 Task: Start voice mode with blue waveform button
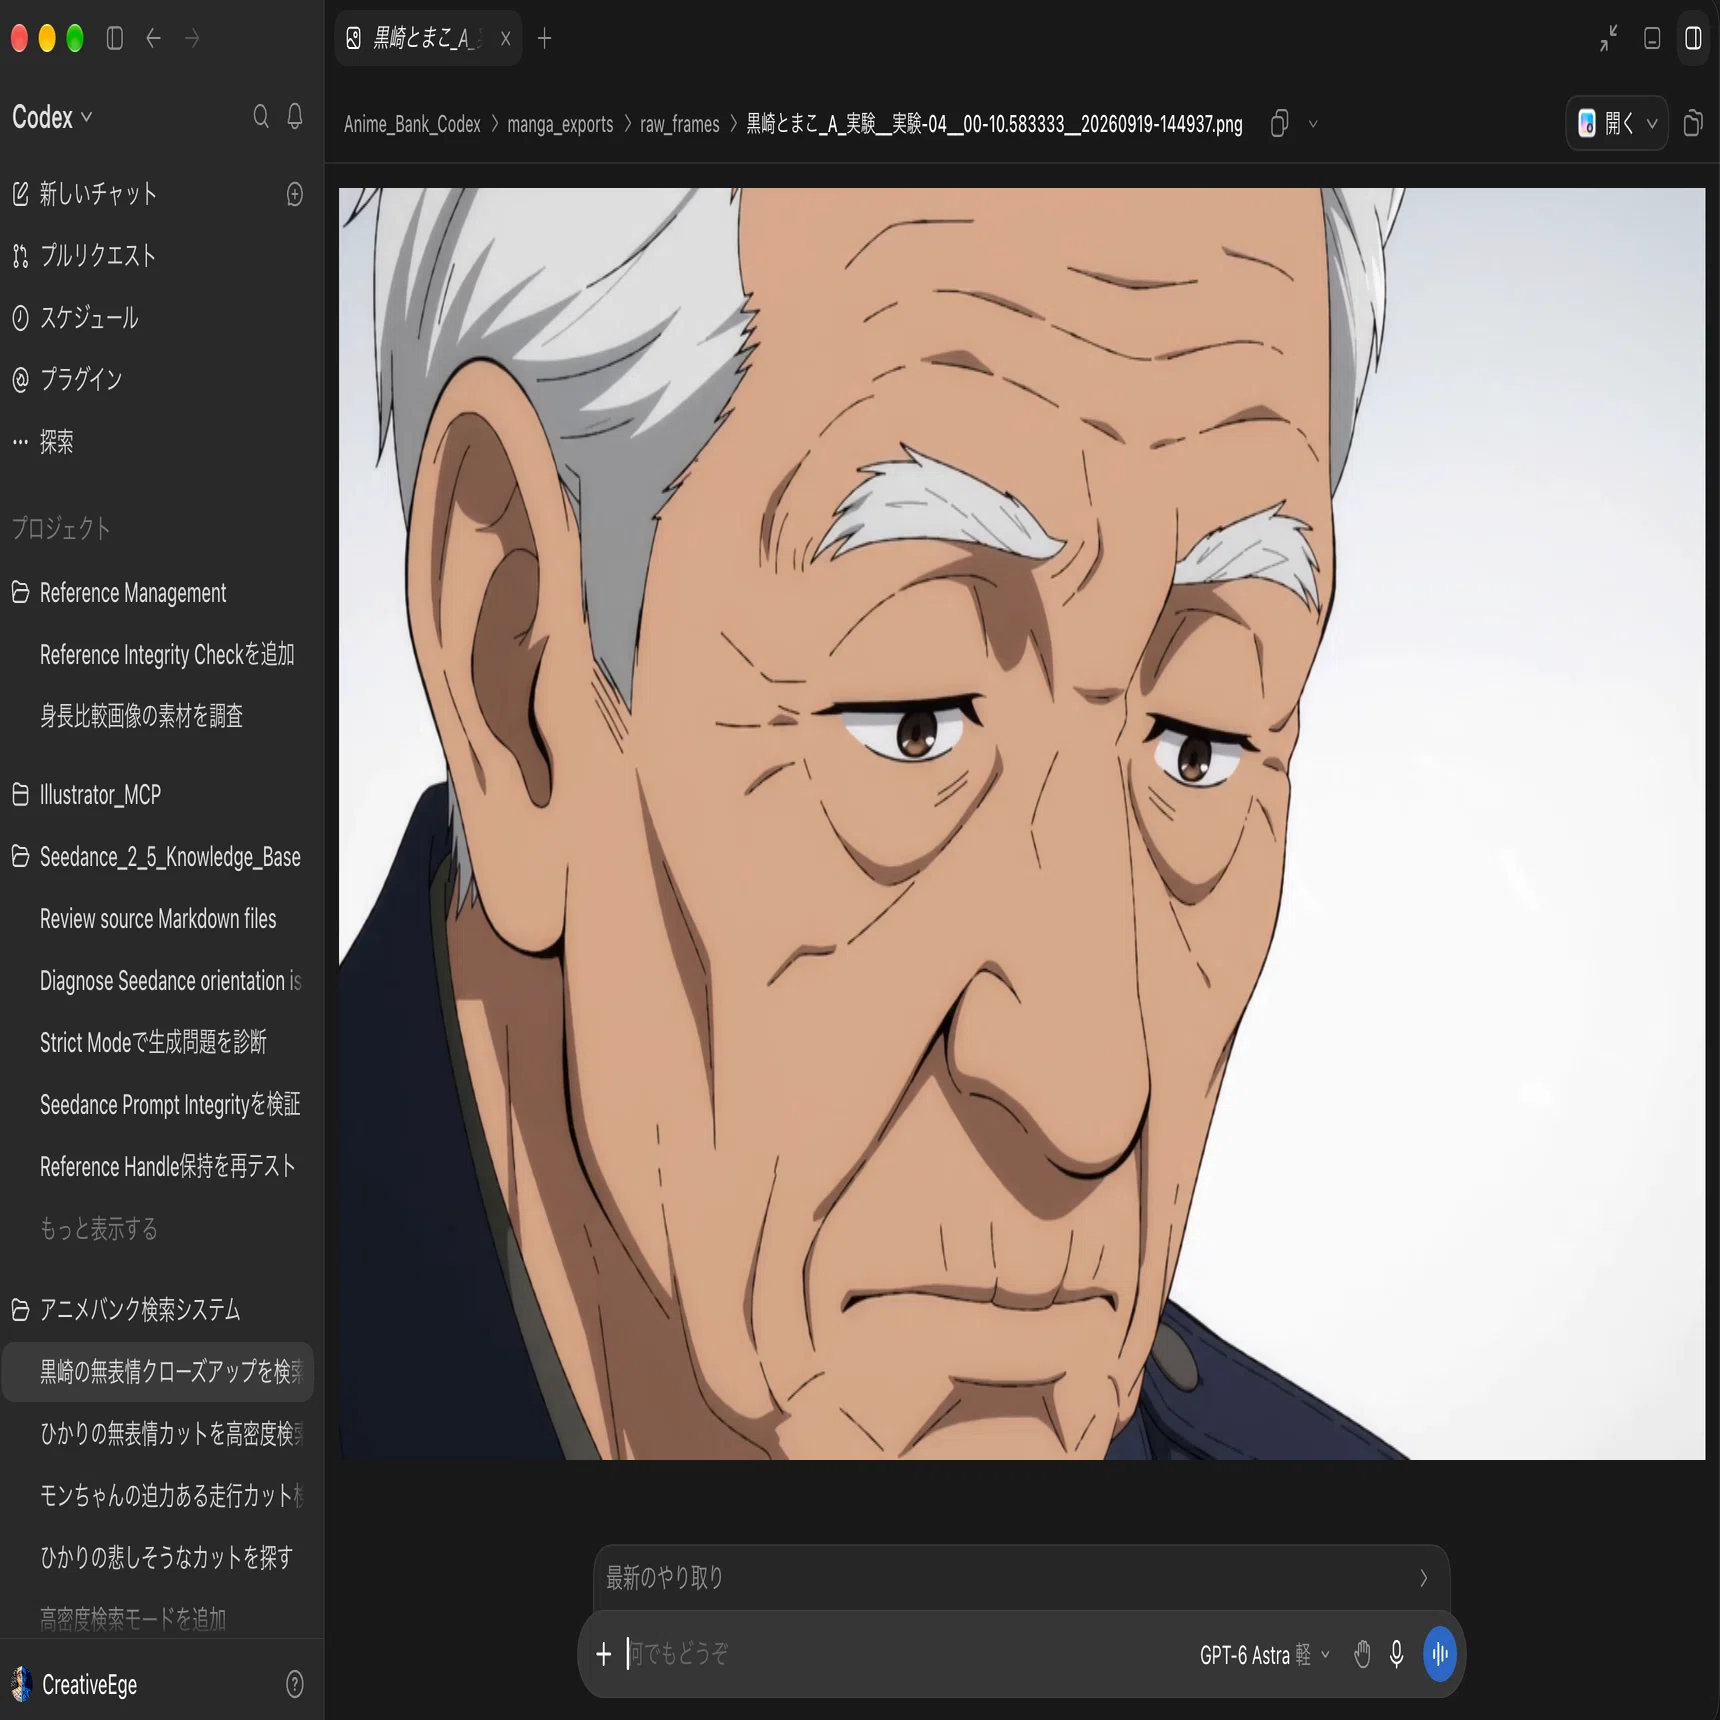[x=1440, y=1654]
